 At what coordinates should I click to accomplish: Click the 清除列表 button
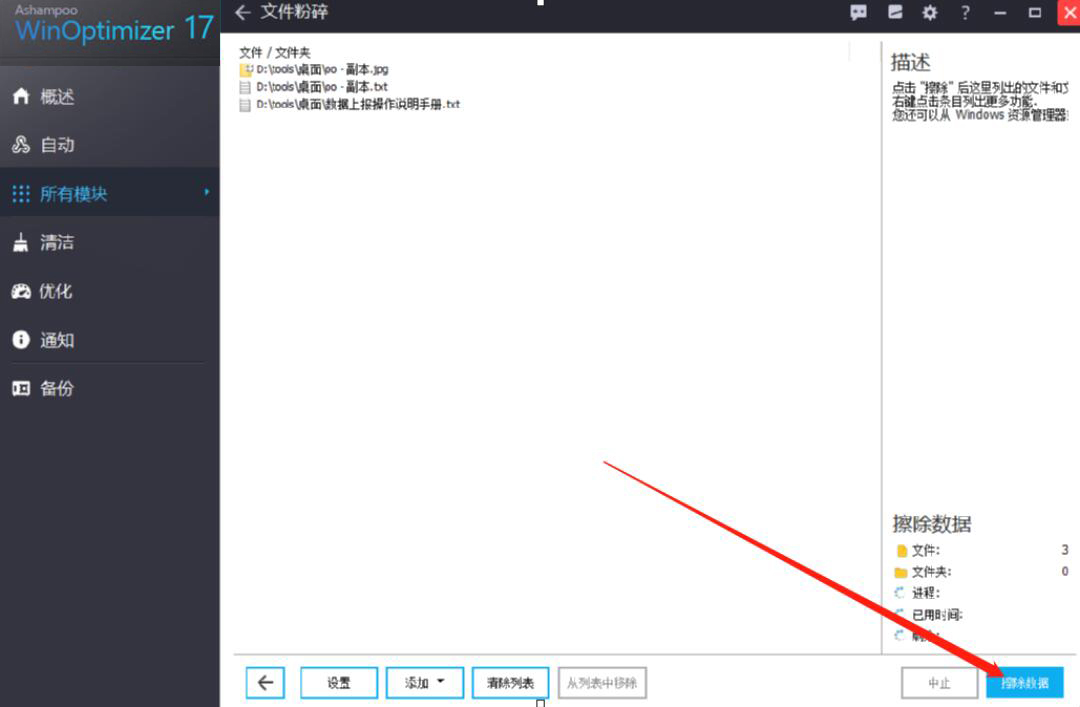point(510,683)
